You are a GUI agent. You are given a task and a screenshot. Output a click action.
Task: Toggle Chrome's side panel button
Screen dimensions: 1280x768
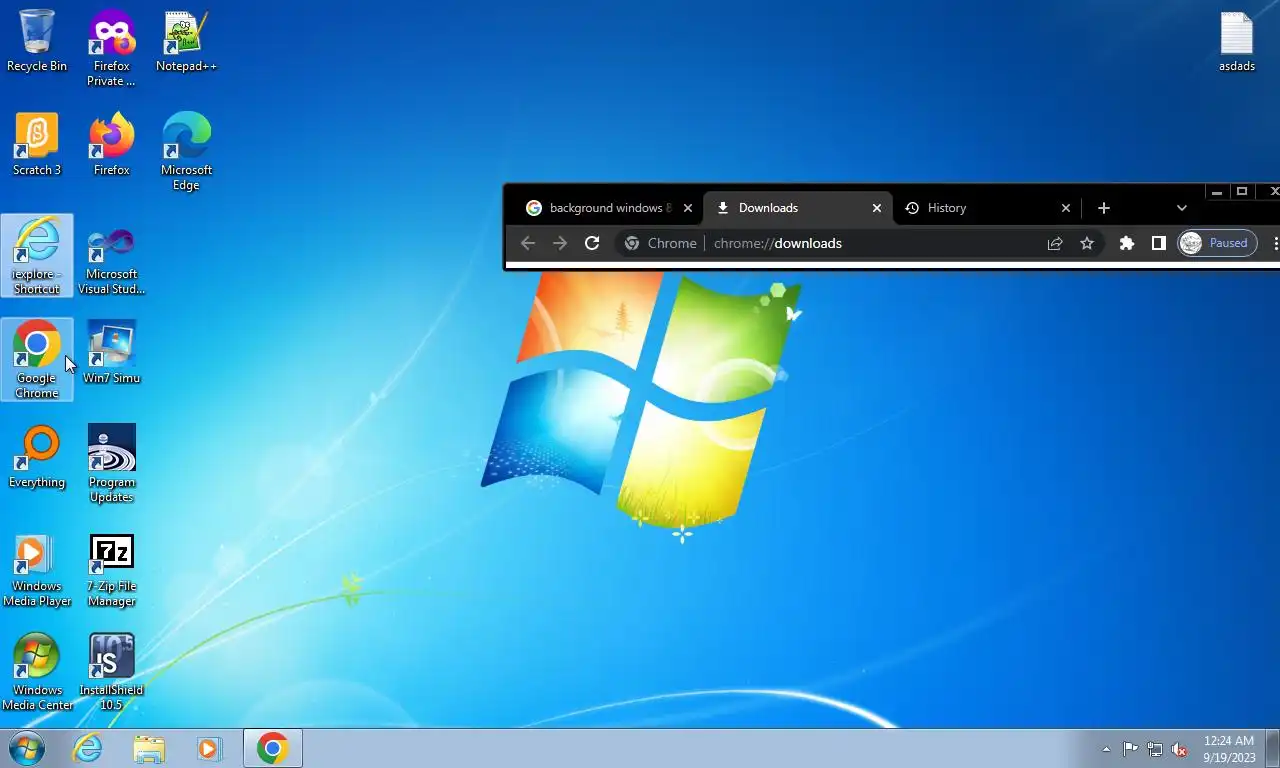pos(1159,243)
